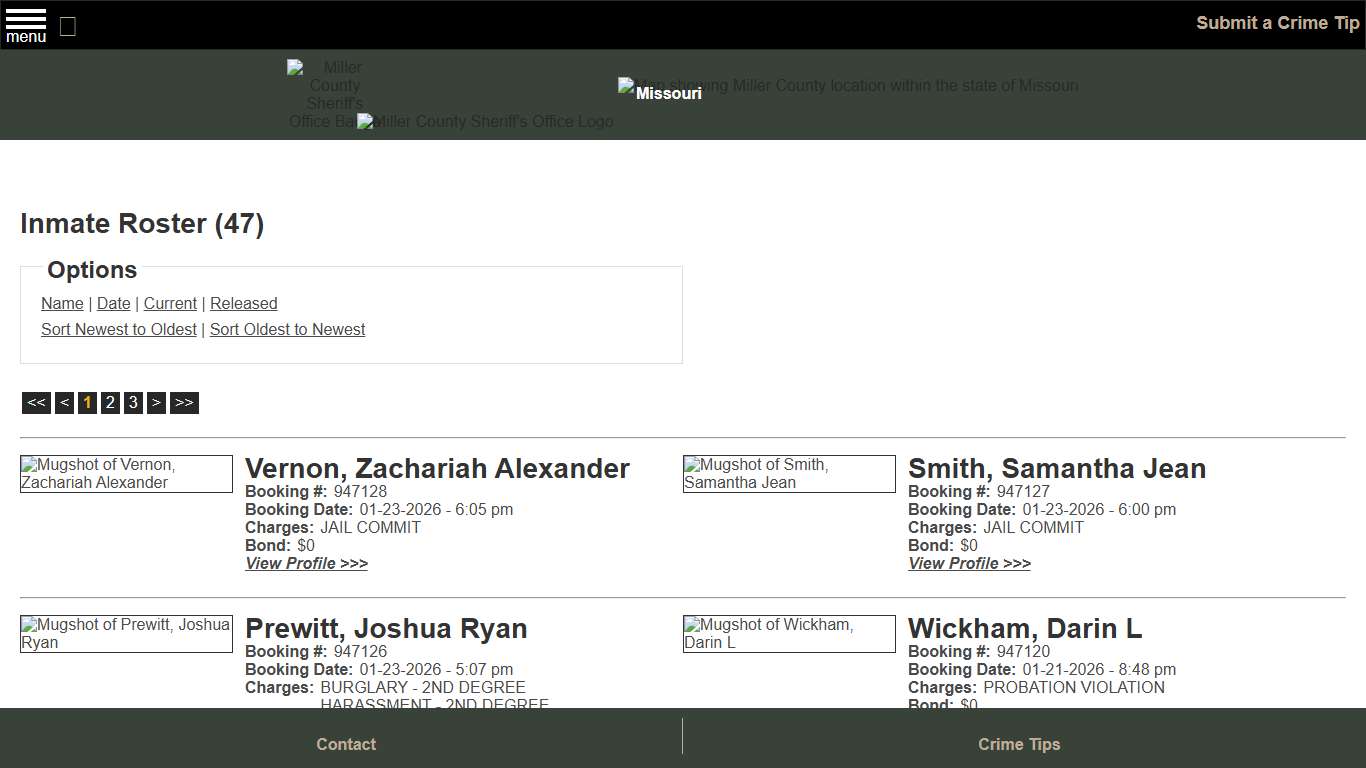
Task: Go to the last page using double arrows
Action: (x=184, y=402)
